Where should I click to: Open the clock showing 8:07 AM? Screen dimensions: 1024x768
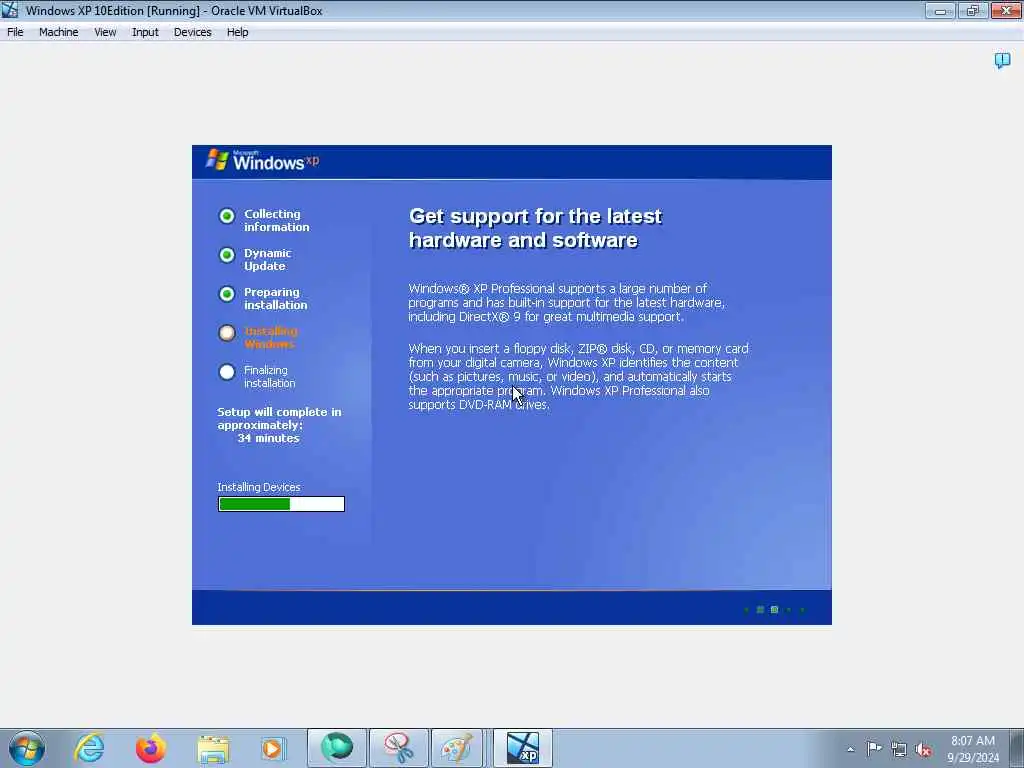972,749
